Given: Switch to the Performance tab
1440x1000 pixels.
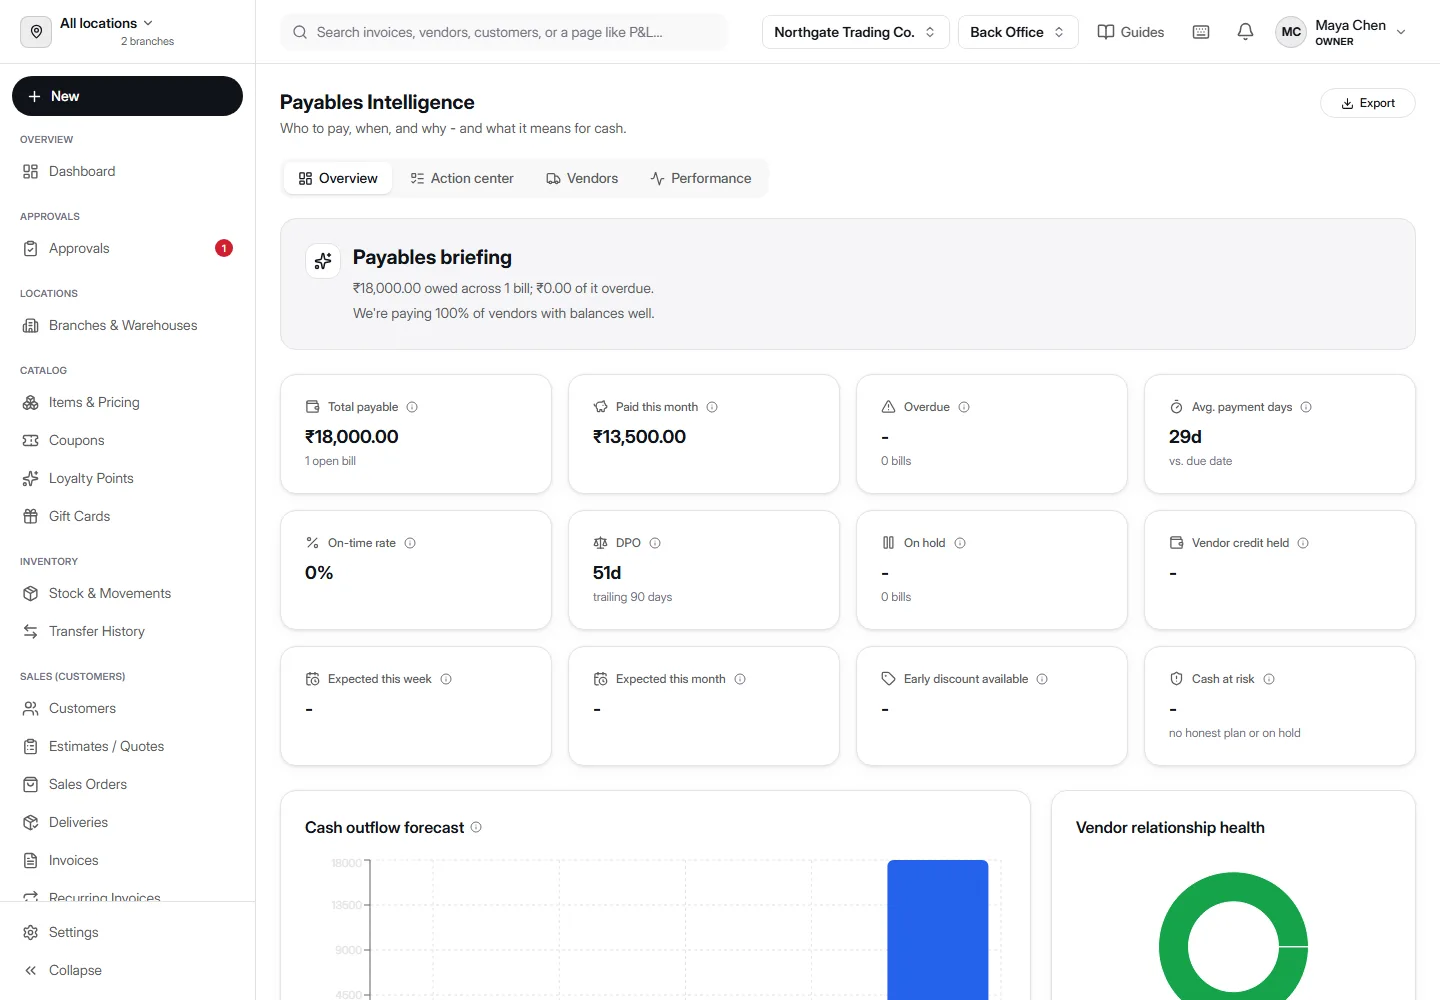Looking at the screenshot, I should pyautogui.click(x=701, y=178).
